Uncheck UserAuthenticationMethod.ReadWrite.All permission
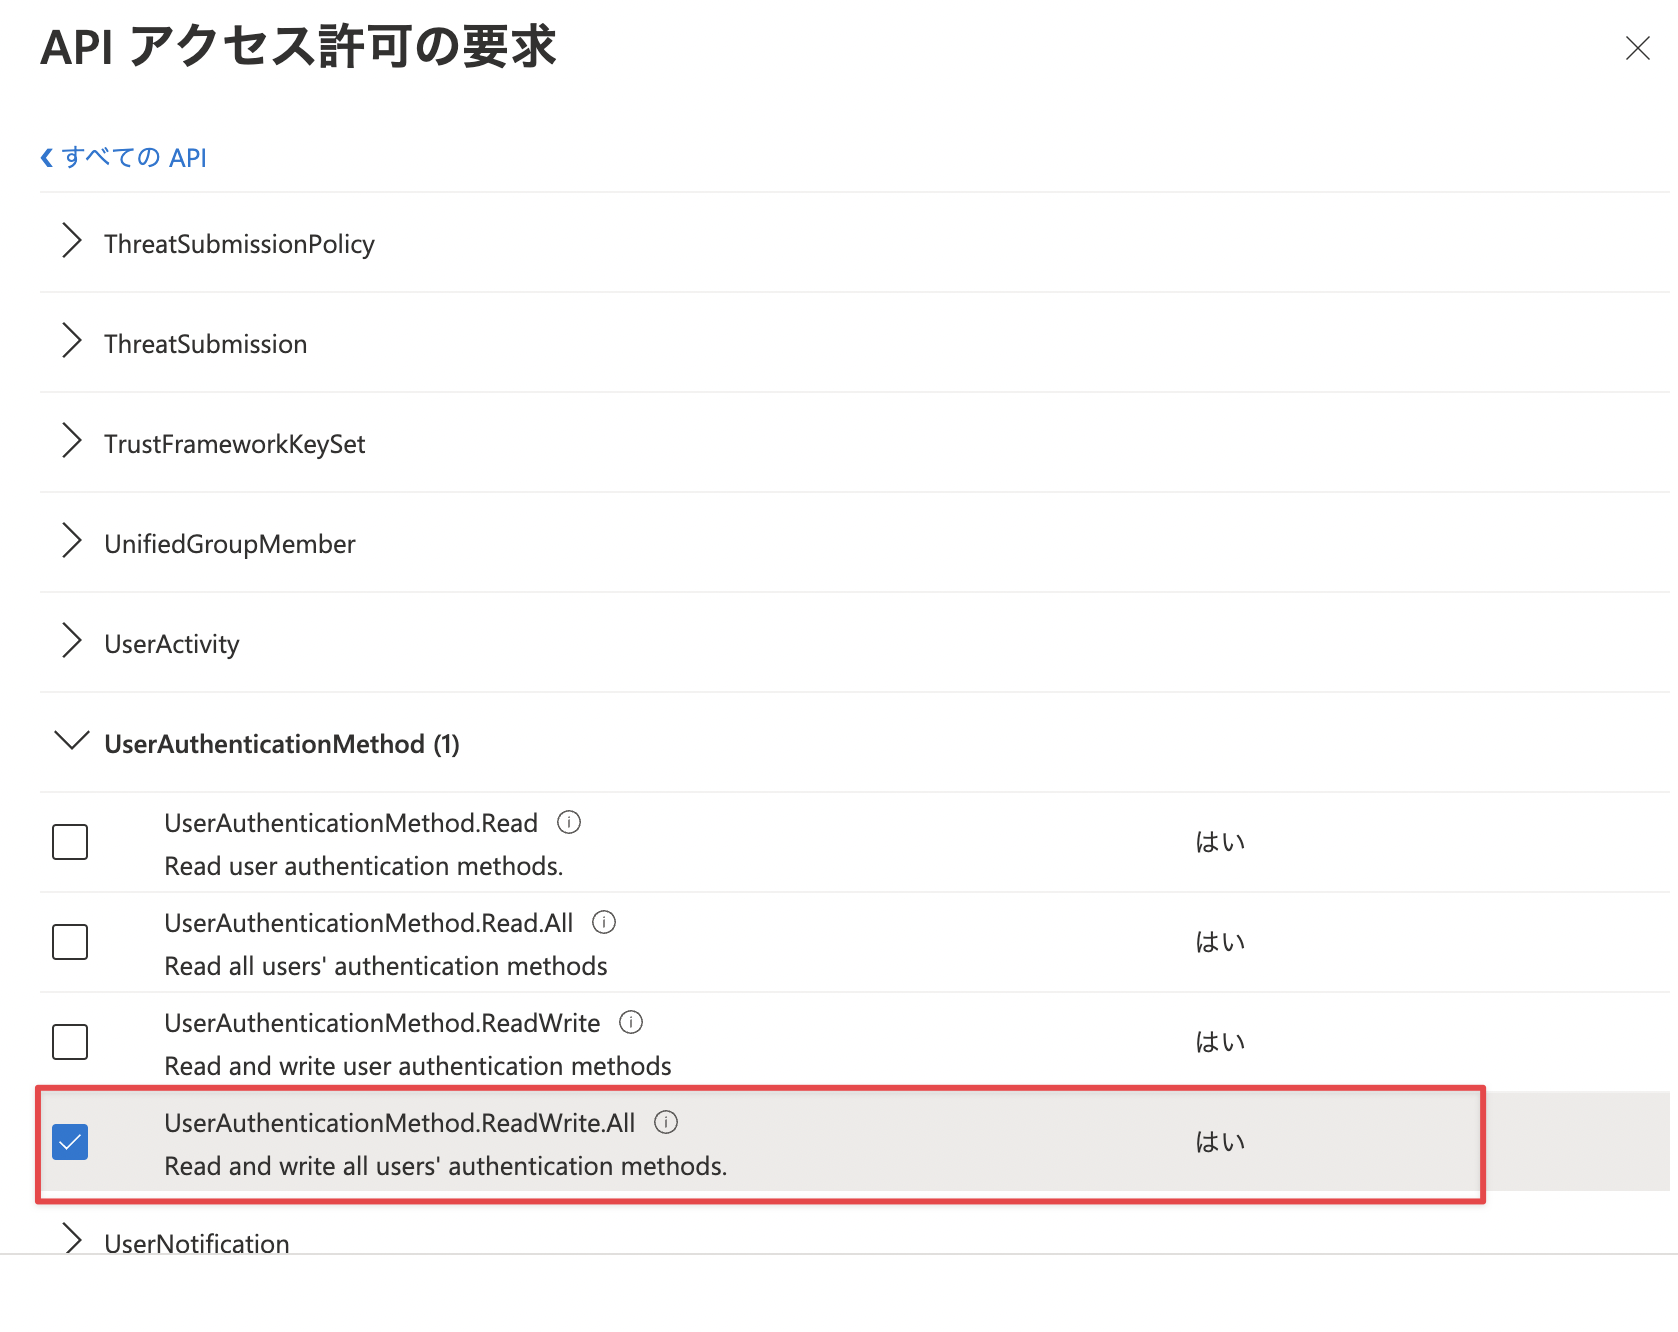This screenshot has height=1332, width=1678. (x=70, y=1142)
